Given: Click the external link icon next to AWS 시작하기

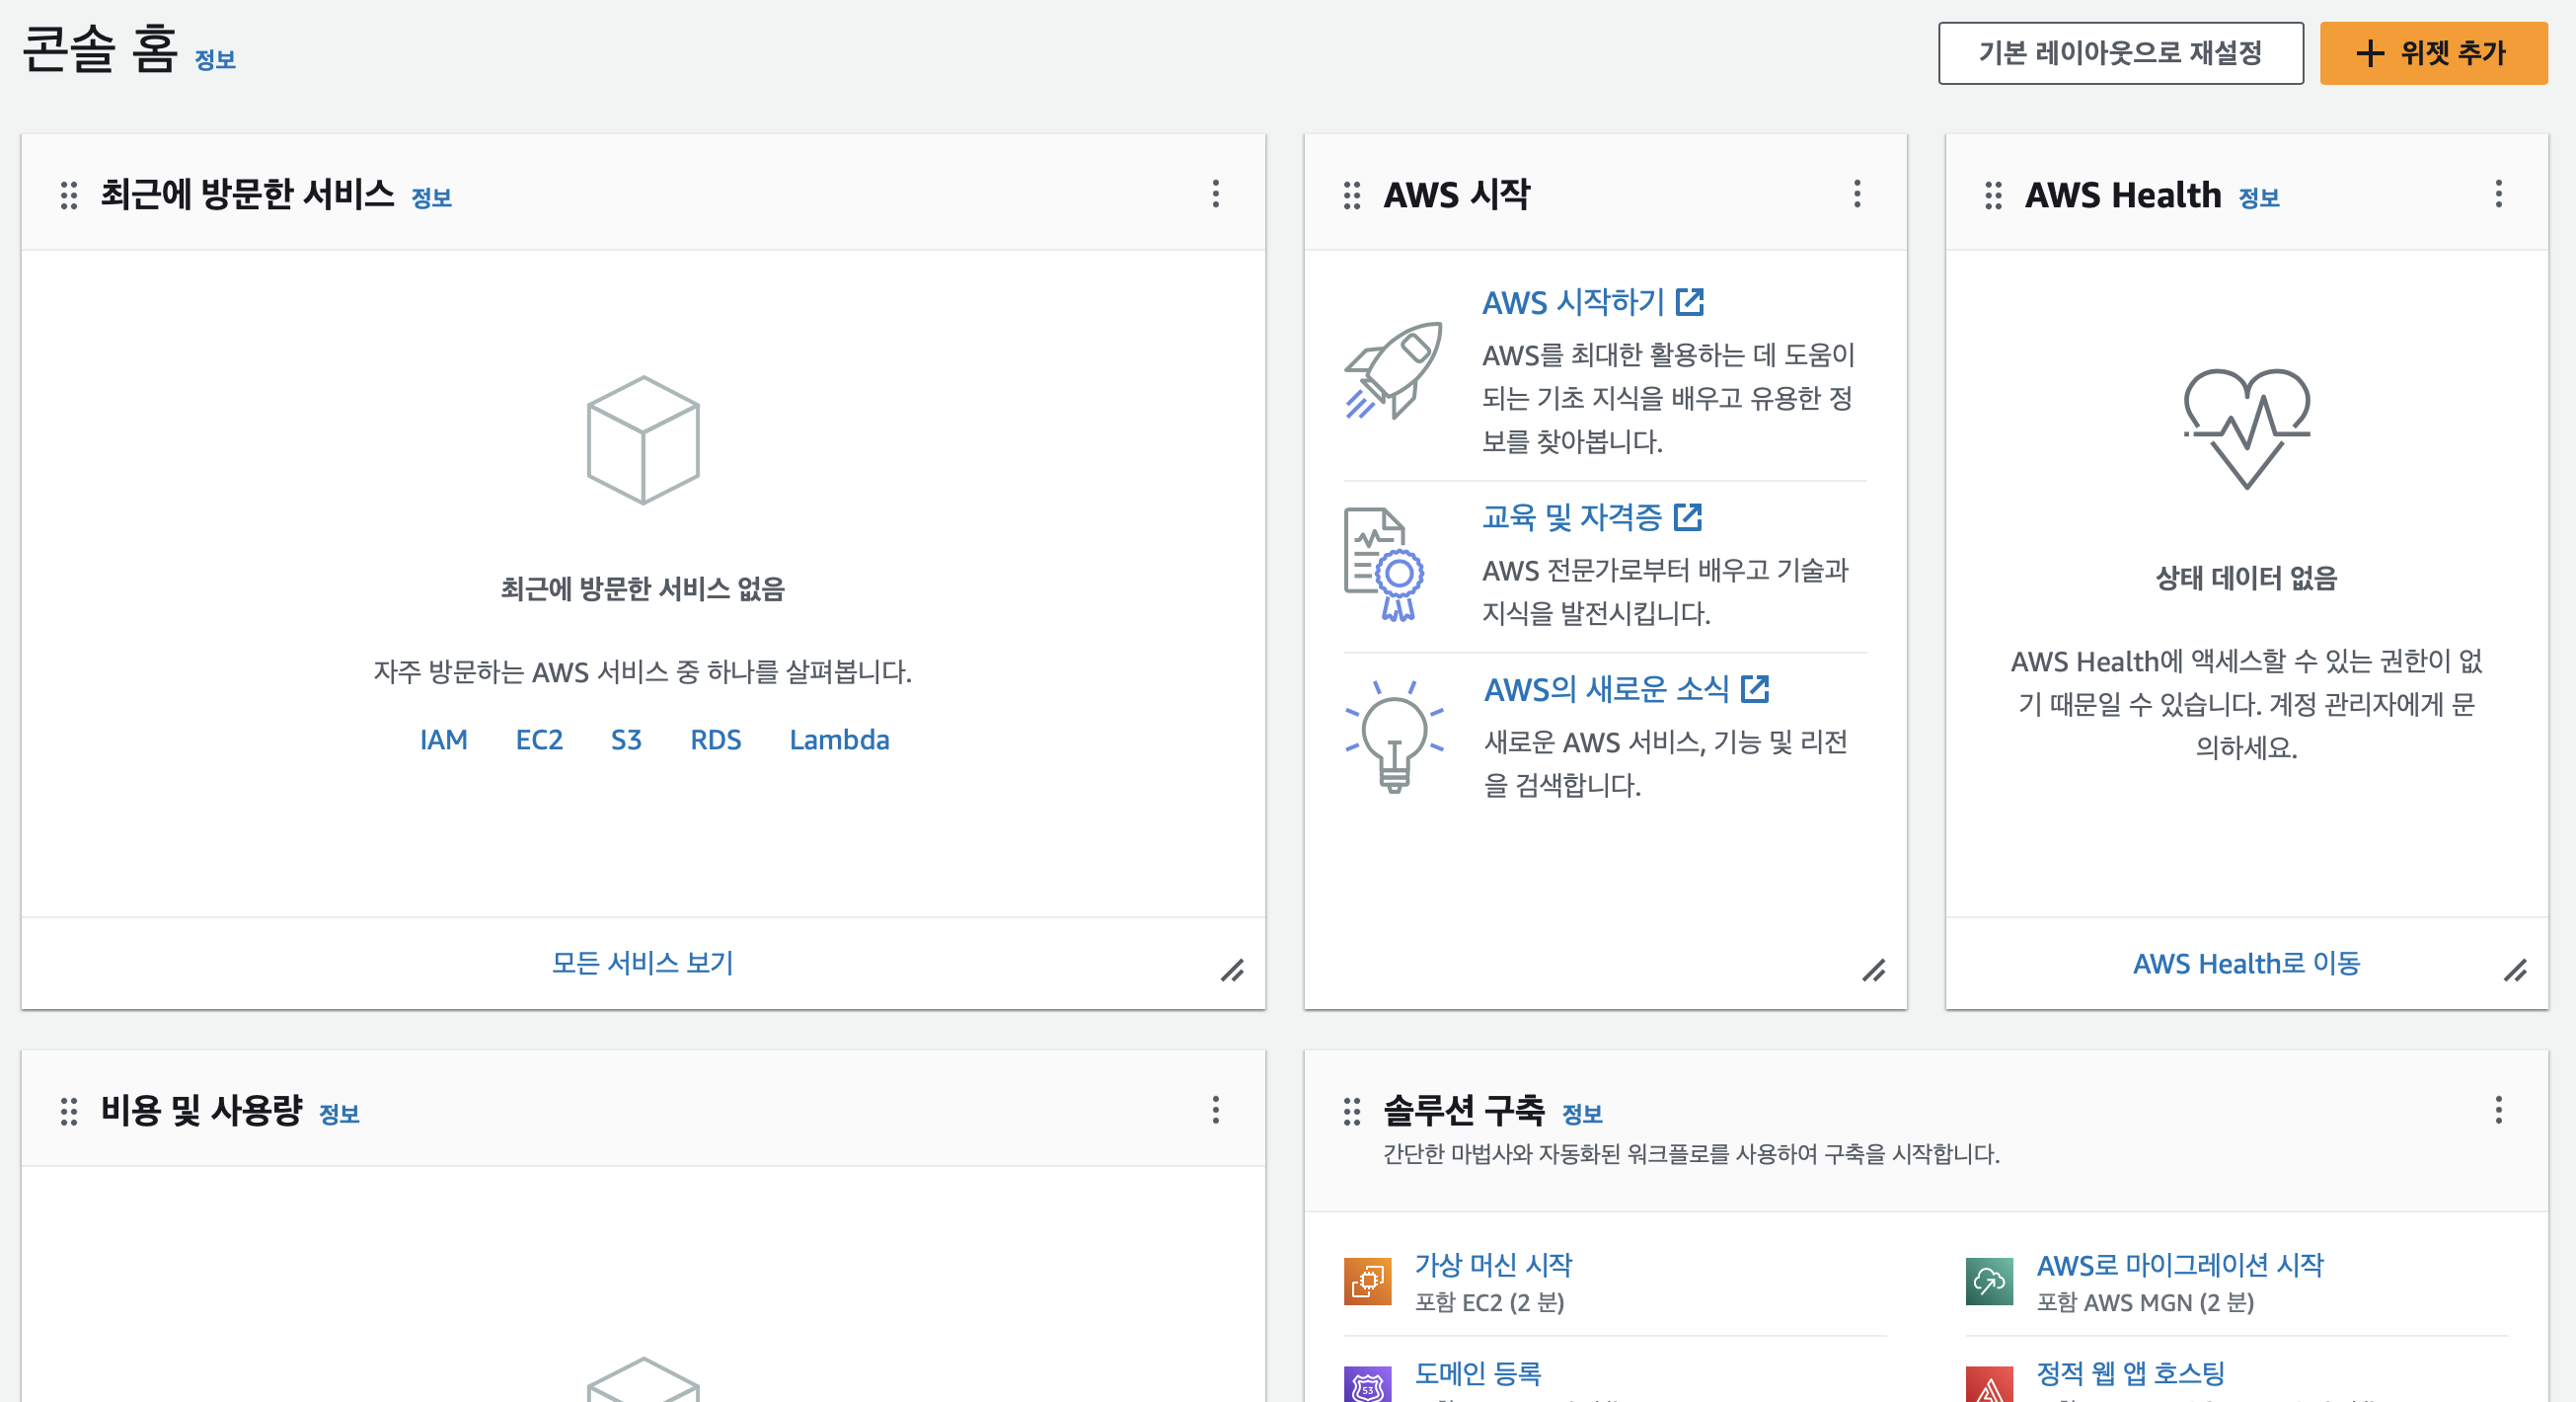Looking at the screenshot, I should click(x=1690, y=301).
